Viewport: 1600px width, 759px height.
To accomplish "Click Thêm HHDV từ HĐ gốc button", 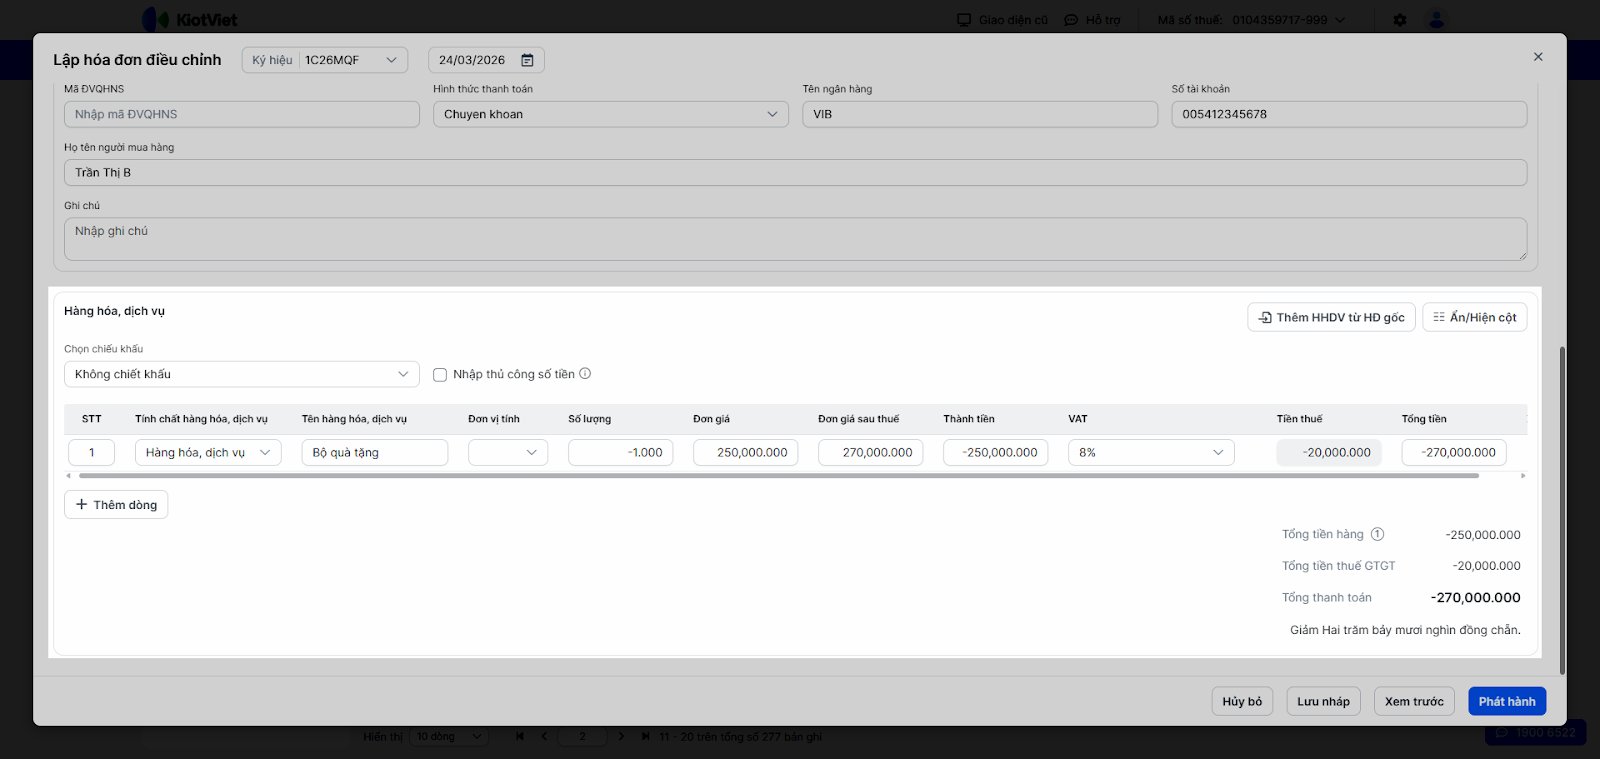I will point(1331,317).
